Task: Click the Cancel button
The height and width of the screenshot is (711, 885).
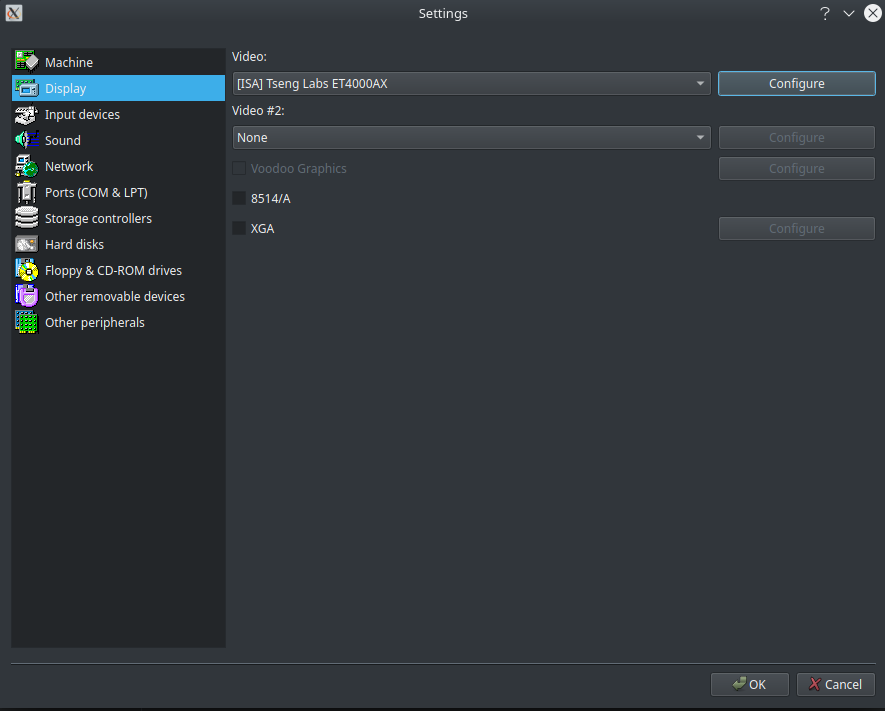Action: point(836,684)
